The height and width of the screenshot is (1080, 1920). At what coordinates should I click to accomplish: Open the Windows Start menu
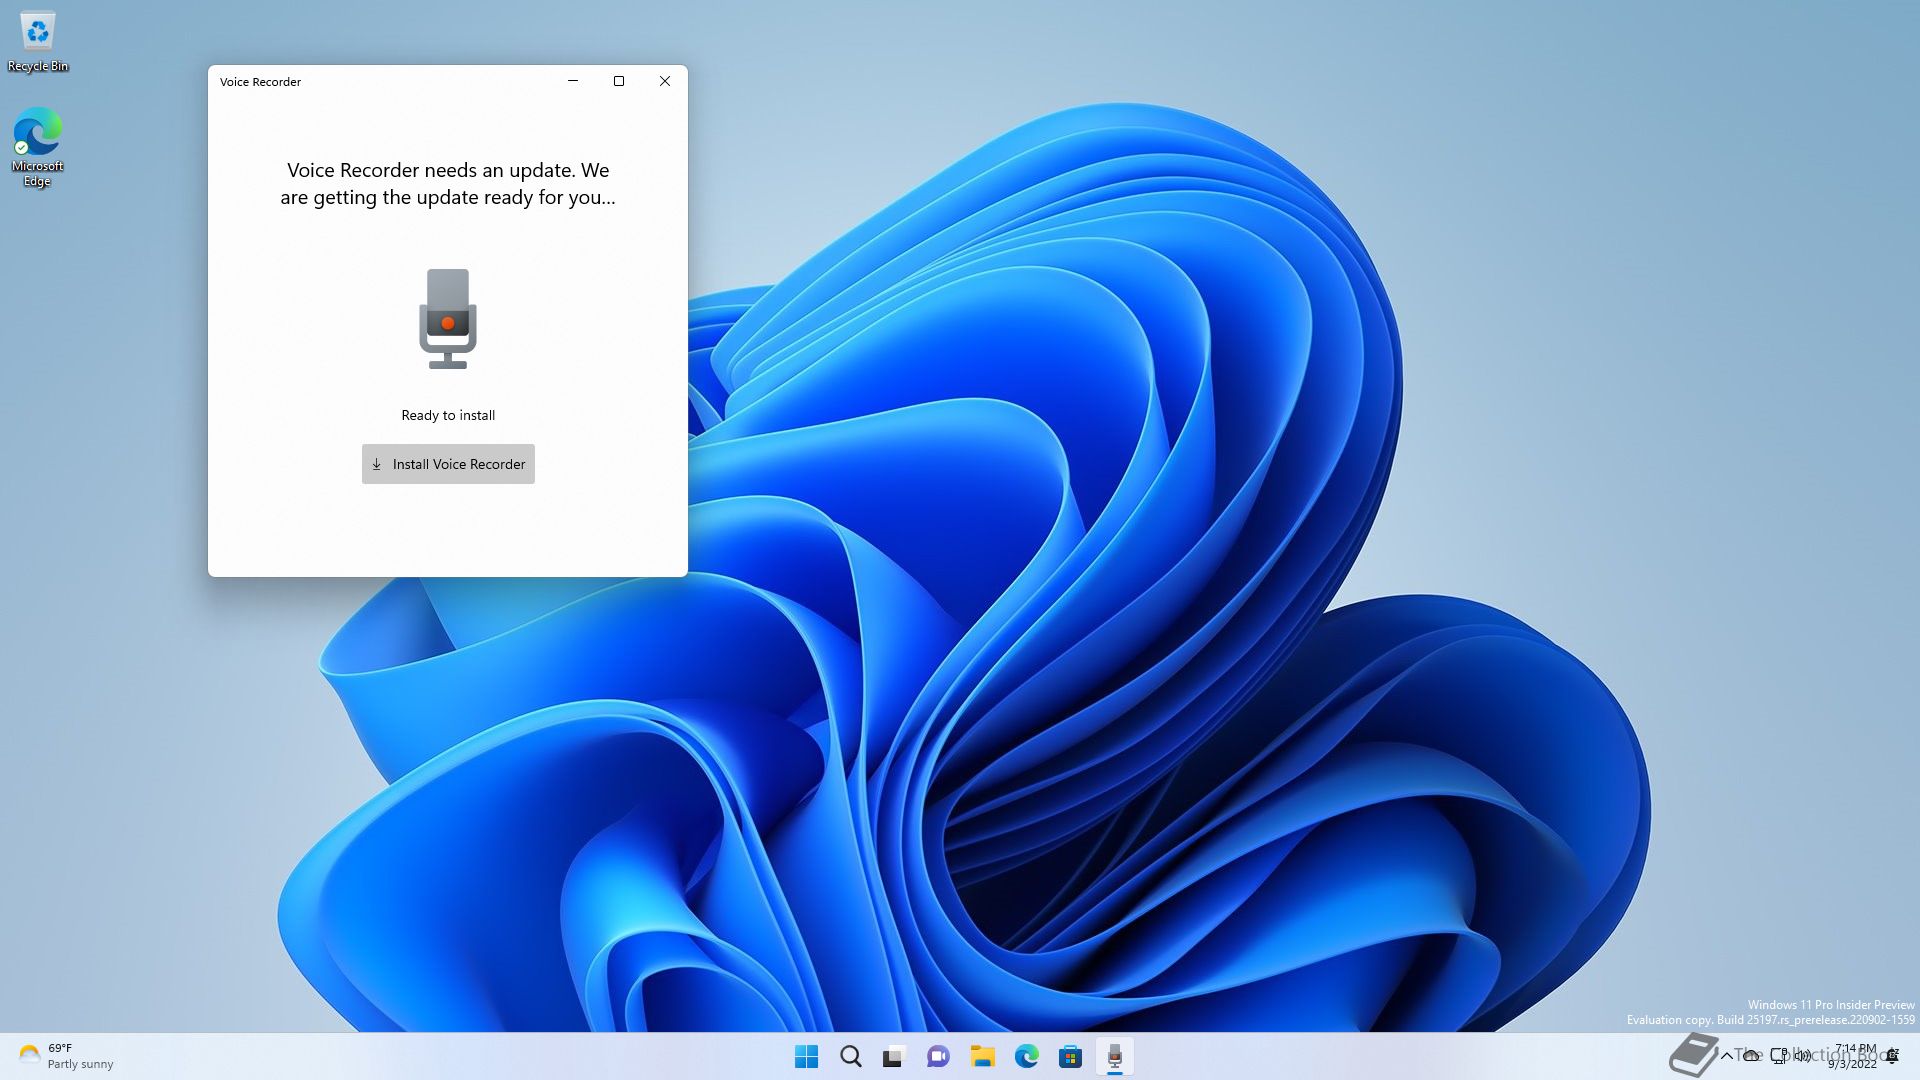coord(806,1056)
